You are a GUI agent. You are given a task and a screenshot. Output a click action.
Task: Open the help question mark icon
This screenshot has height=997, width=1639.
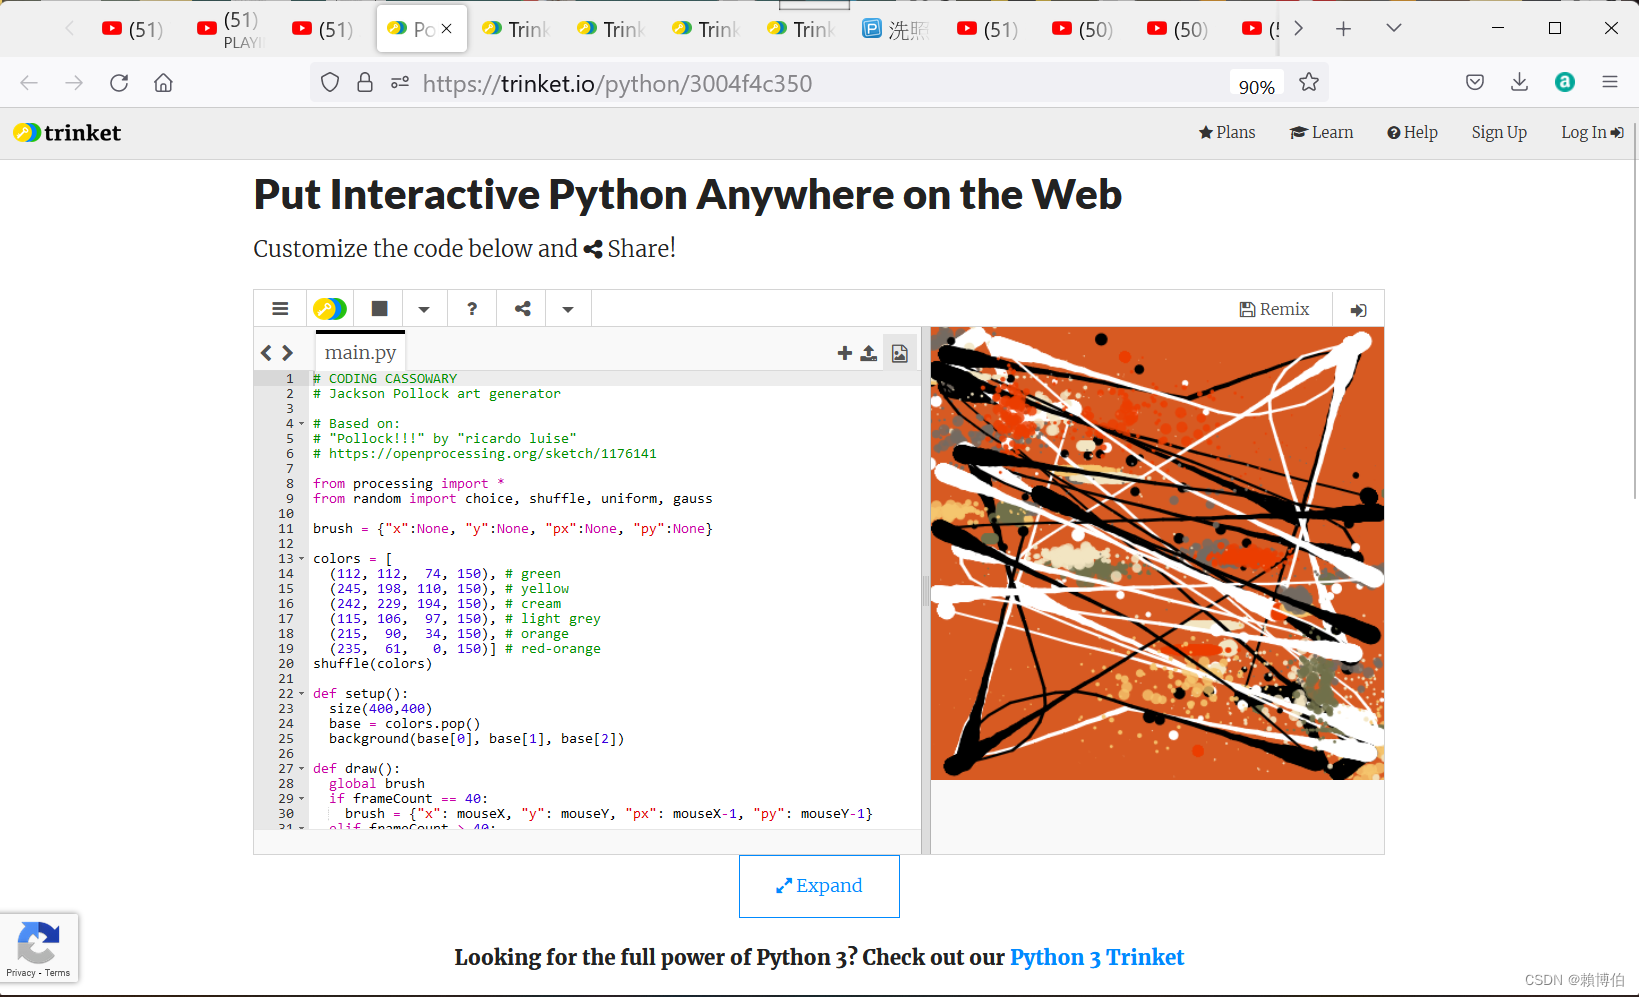click(472, 309)
